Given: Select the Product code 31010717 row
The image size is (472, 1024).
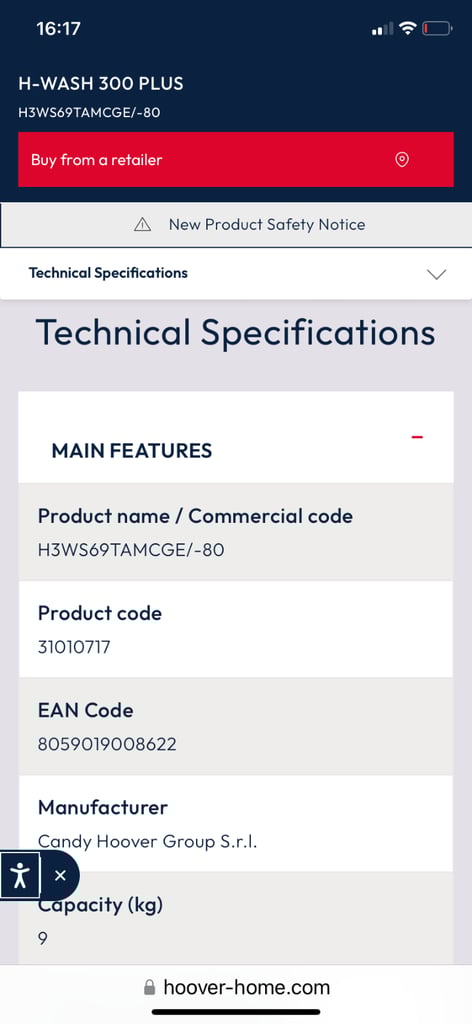Looking at the screenshot, I should (236, 629).
